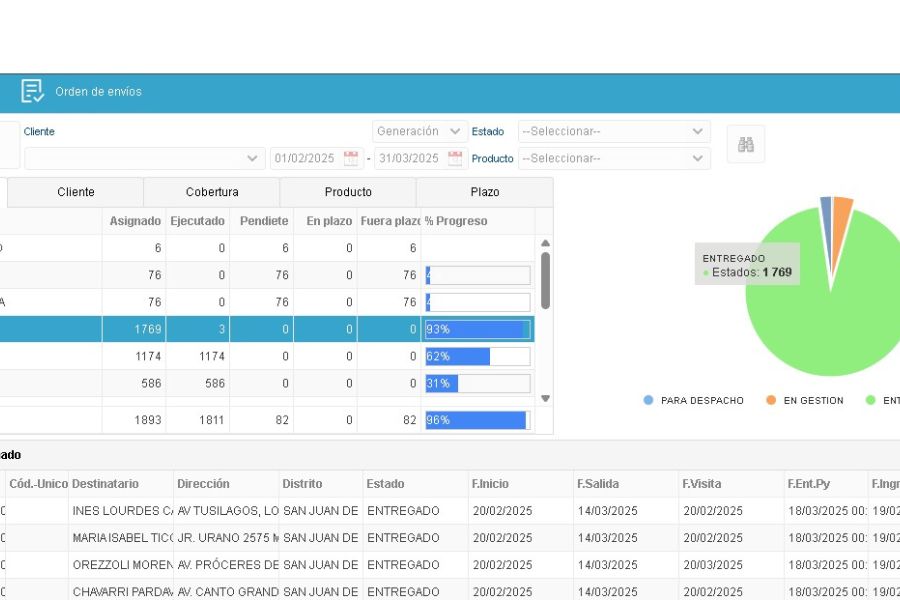
Task: Click address AV TUSILAGOS cell
Action: [228, 511]
